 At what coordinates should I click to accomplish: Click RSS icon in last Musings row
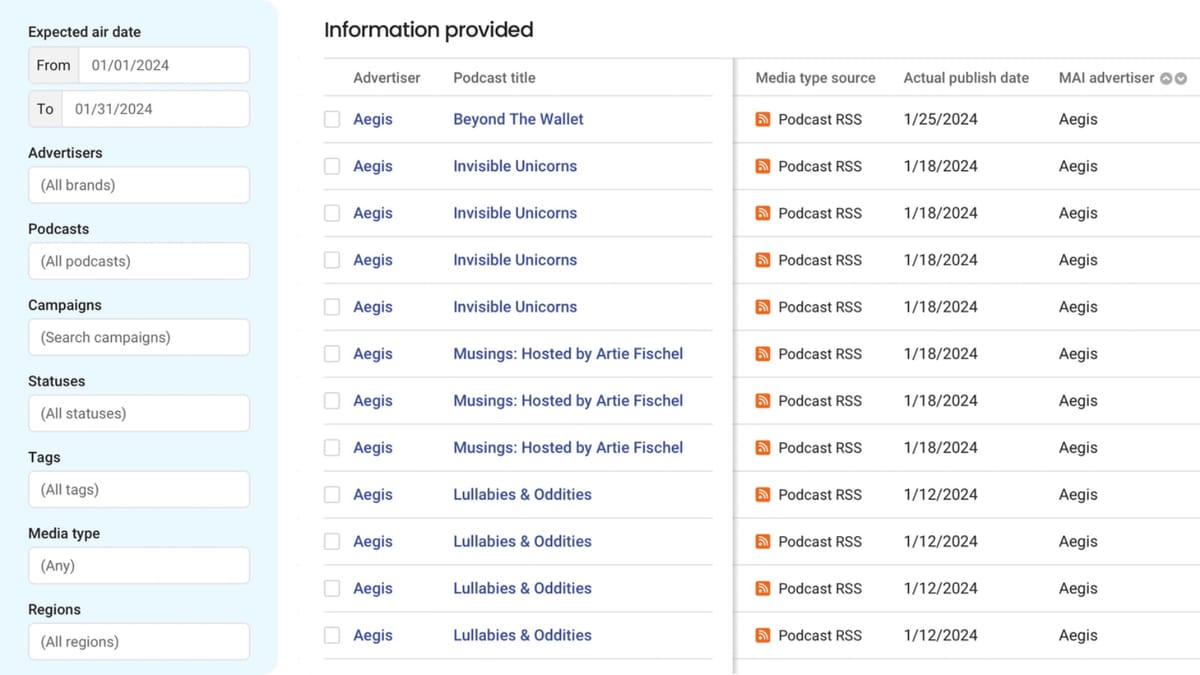[x=763, y=448]
